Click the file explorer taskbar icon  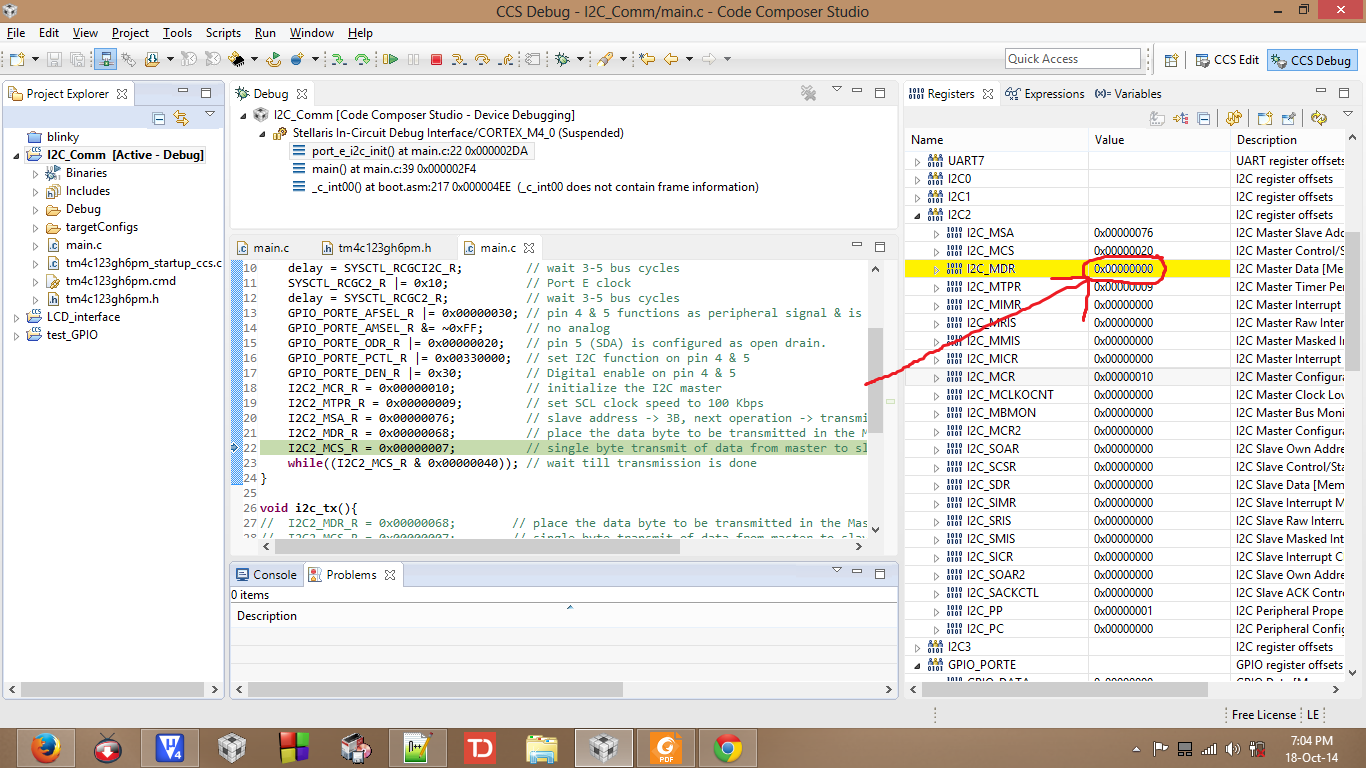pos(541,747)
